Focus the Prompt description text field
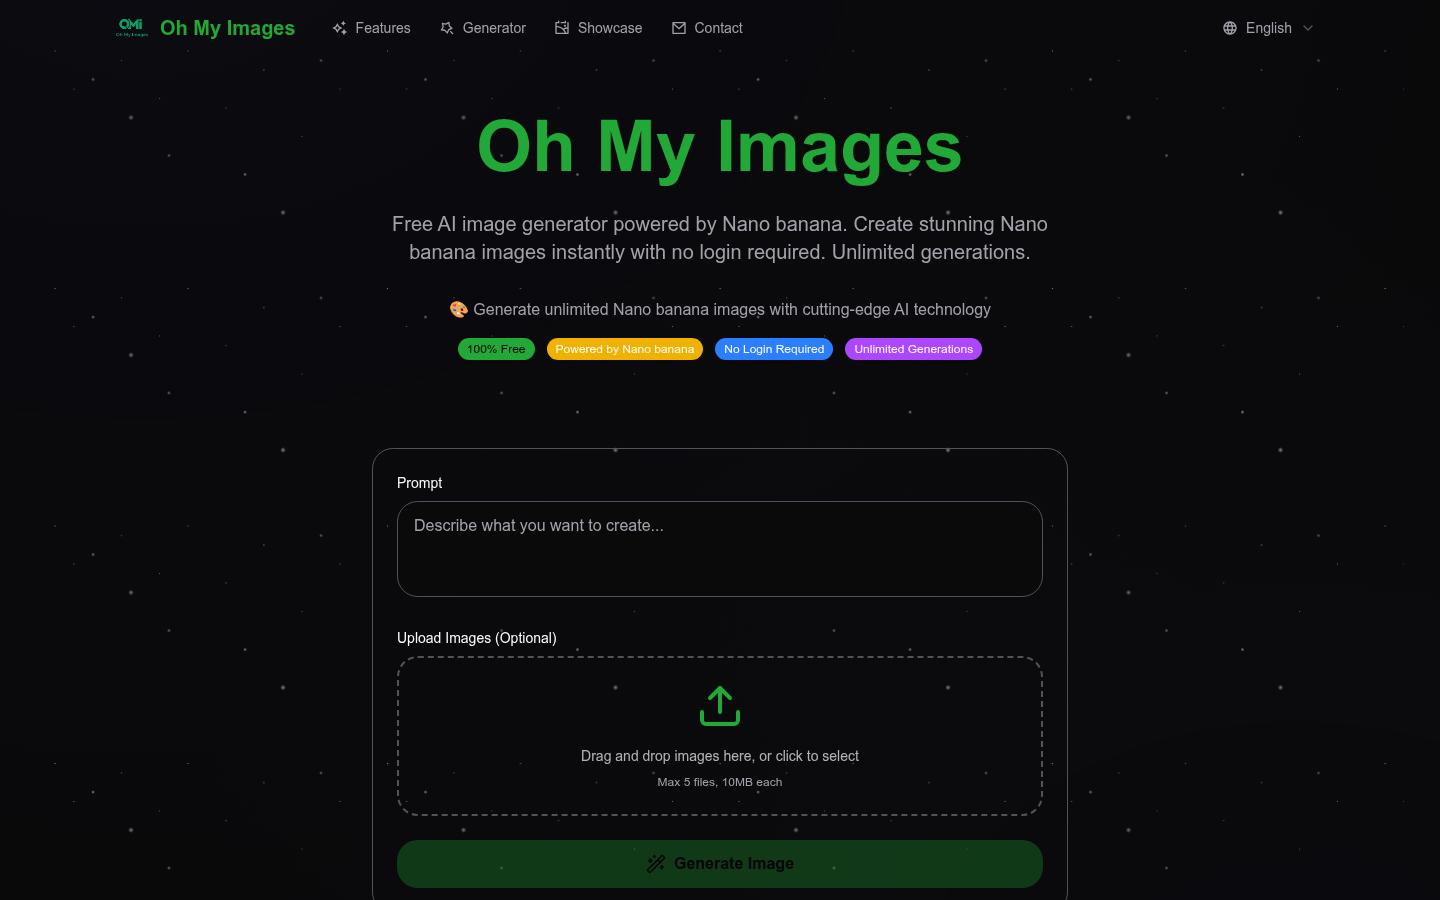This screenshot has width=1440, height=900. [720, 549]
